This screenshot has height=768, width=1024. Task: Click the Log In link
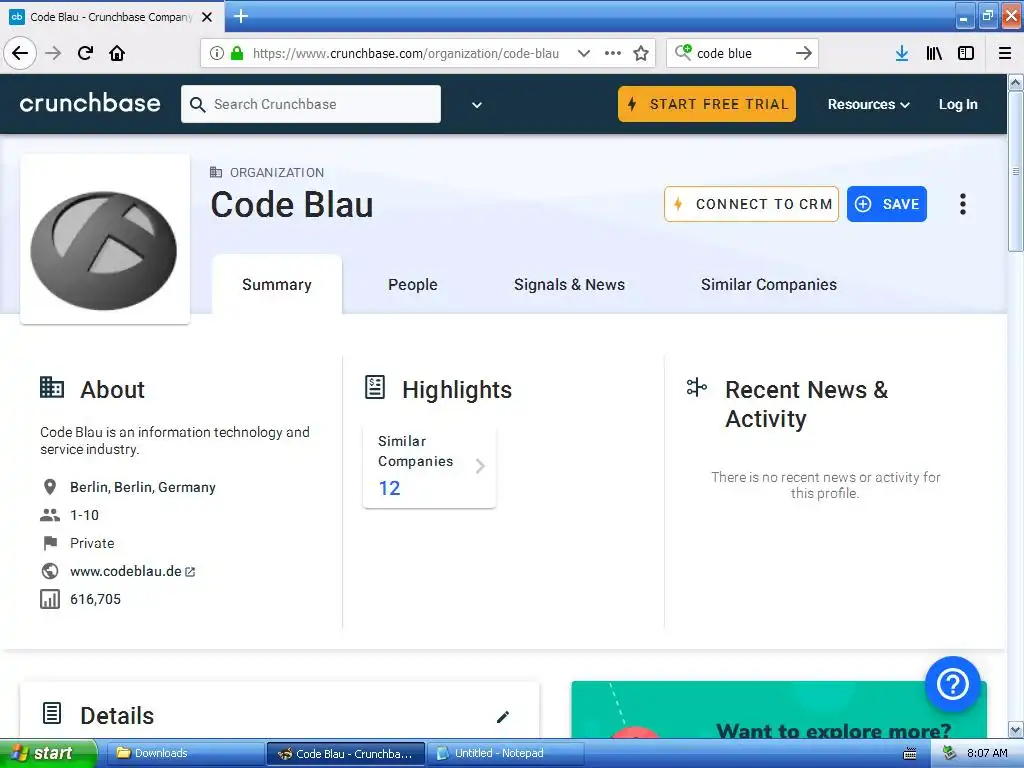tap(958, 104)
